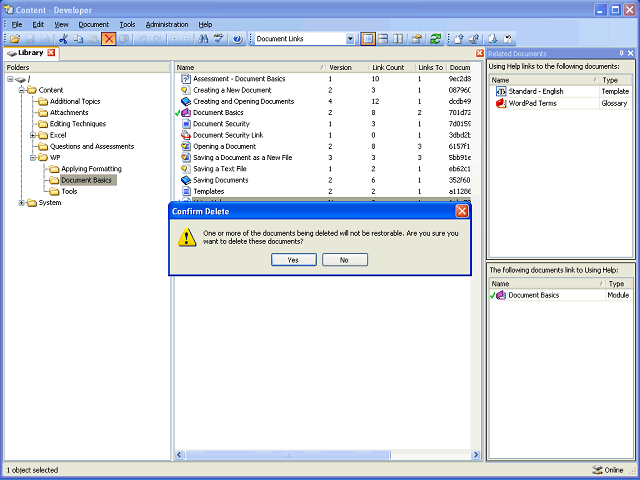Click the right scroll arrow of document list
The width and height of the screenshot is (640, 480).
pos(476,454)
